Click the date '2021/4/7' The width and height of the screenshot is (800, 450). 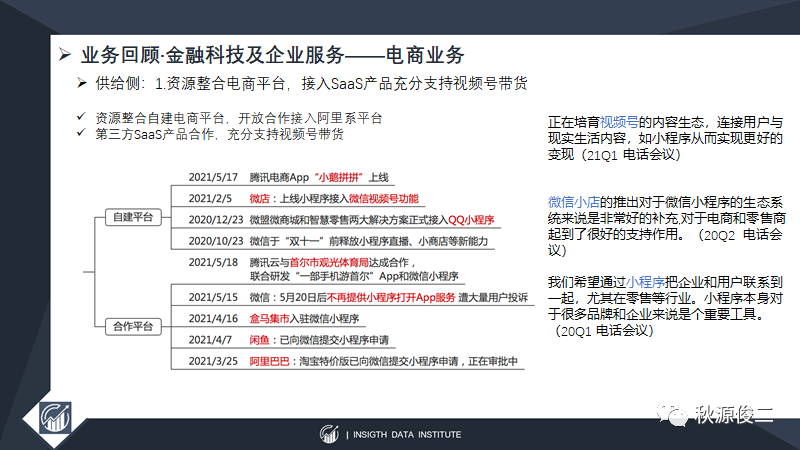click(x=210, y=340)
